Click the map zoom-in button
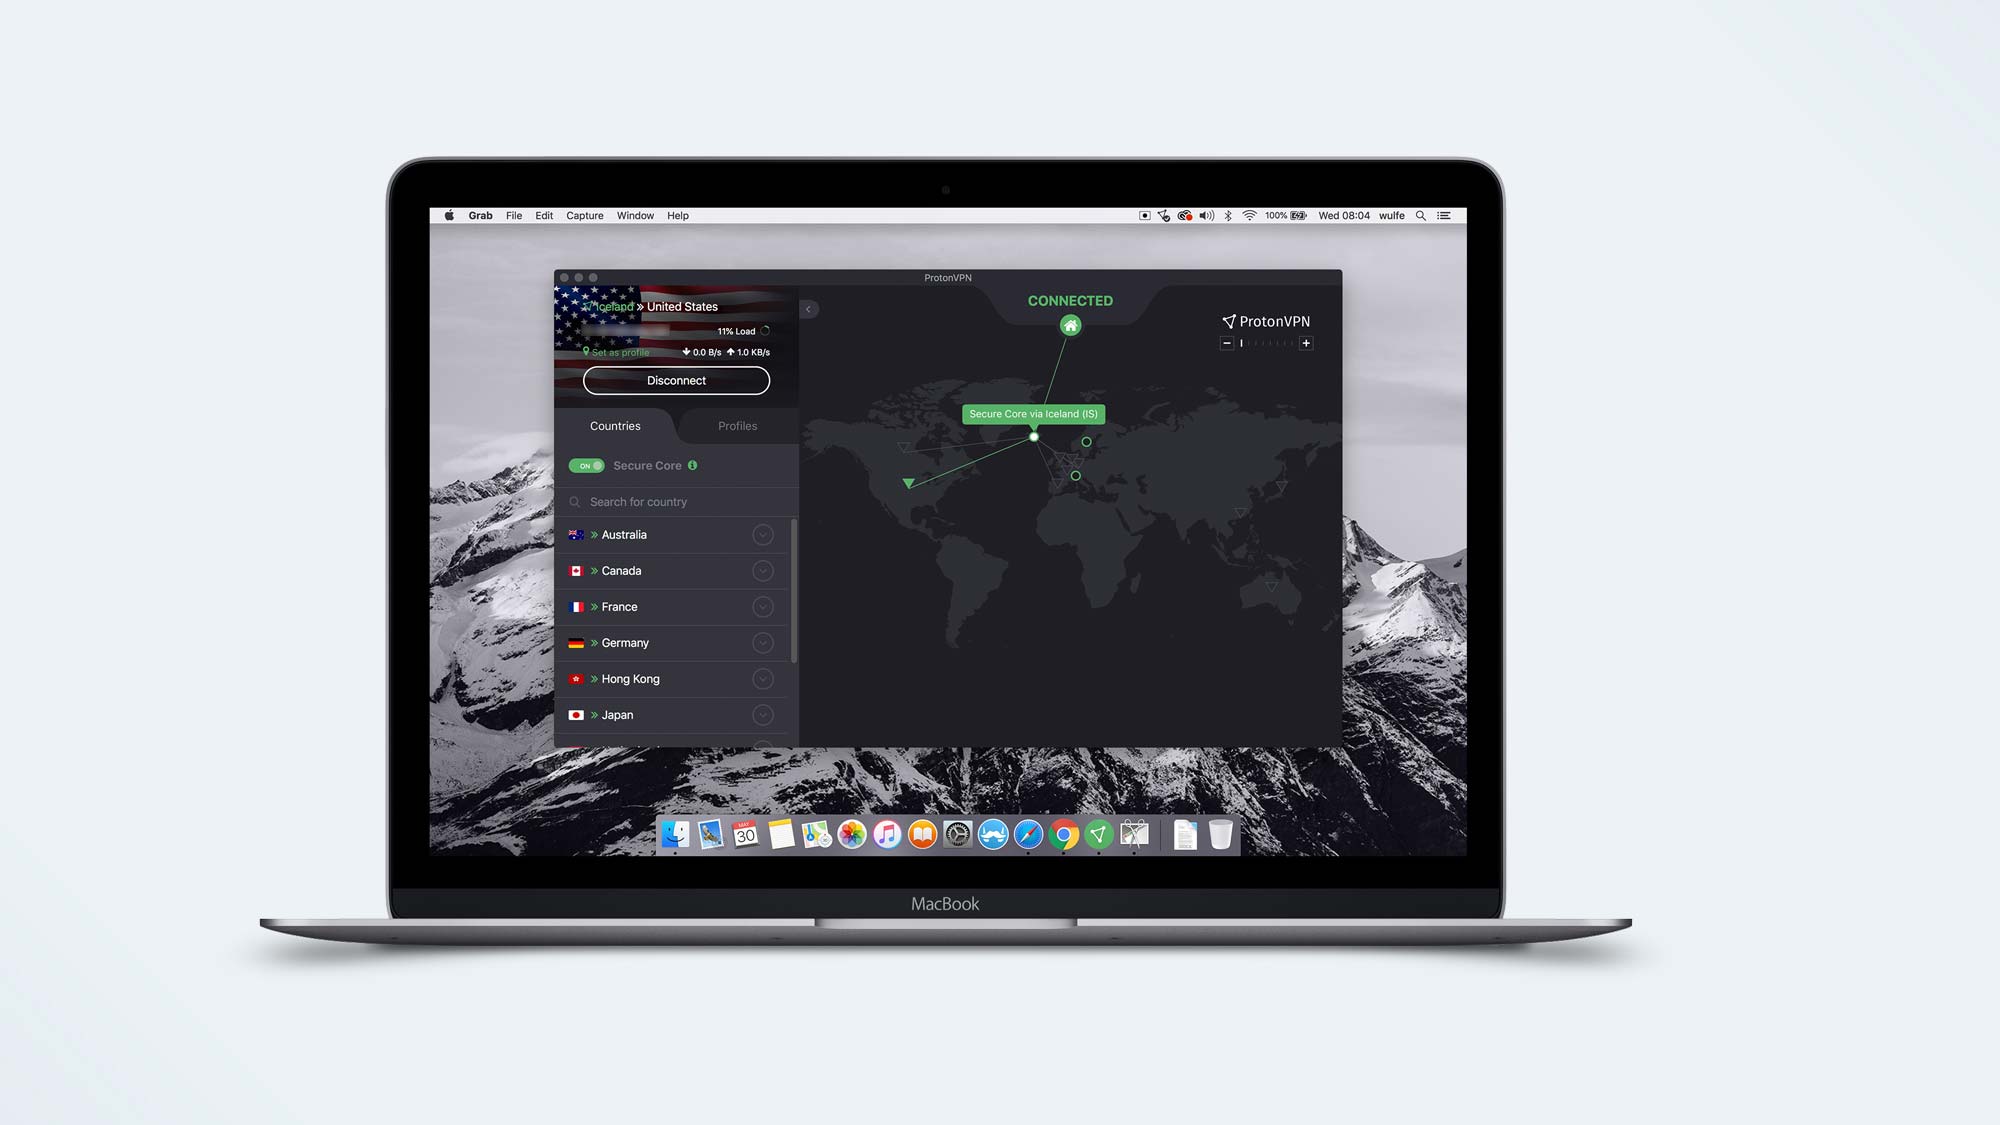2000x1125 pixels. click(x=1305, y=343)
